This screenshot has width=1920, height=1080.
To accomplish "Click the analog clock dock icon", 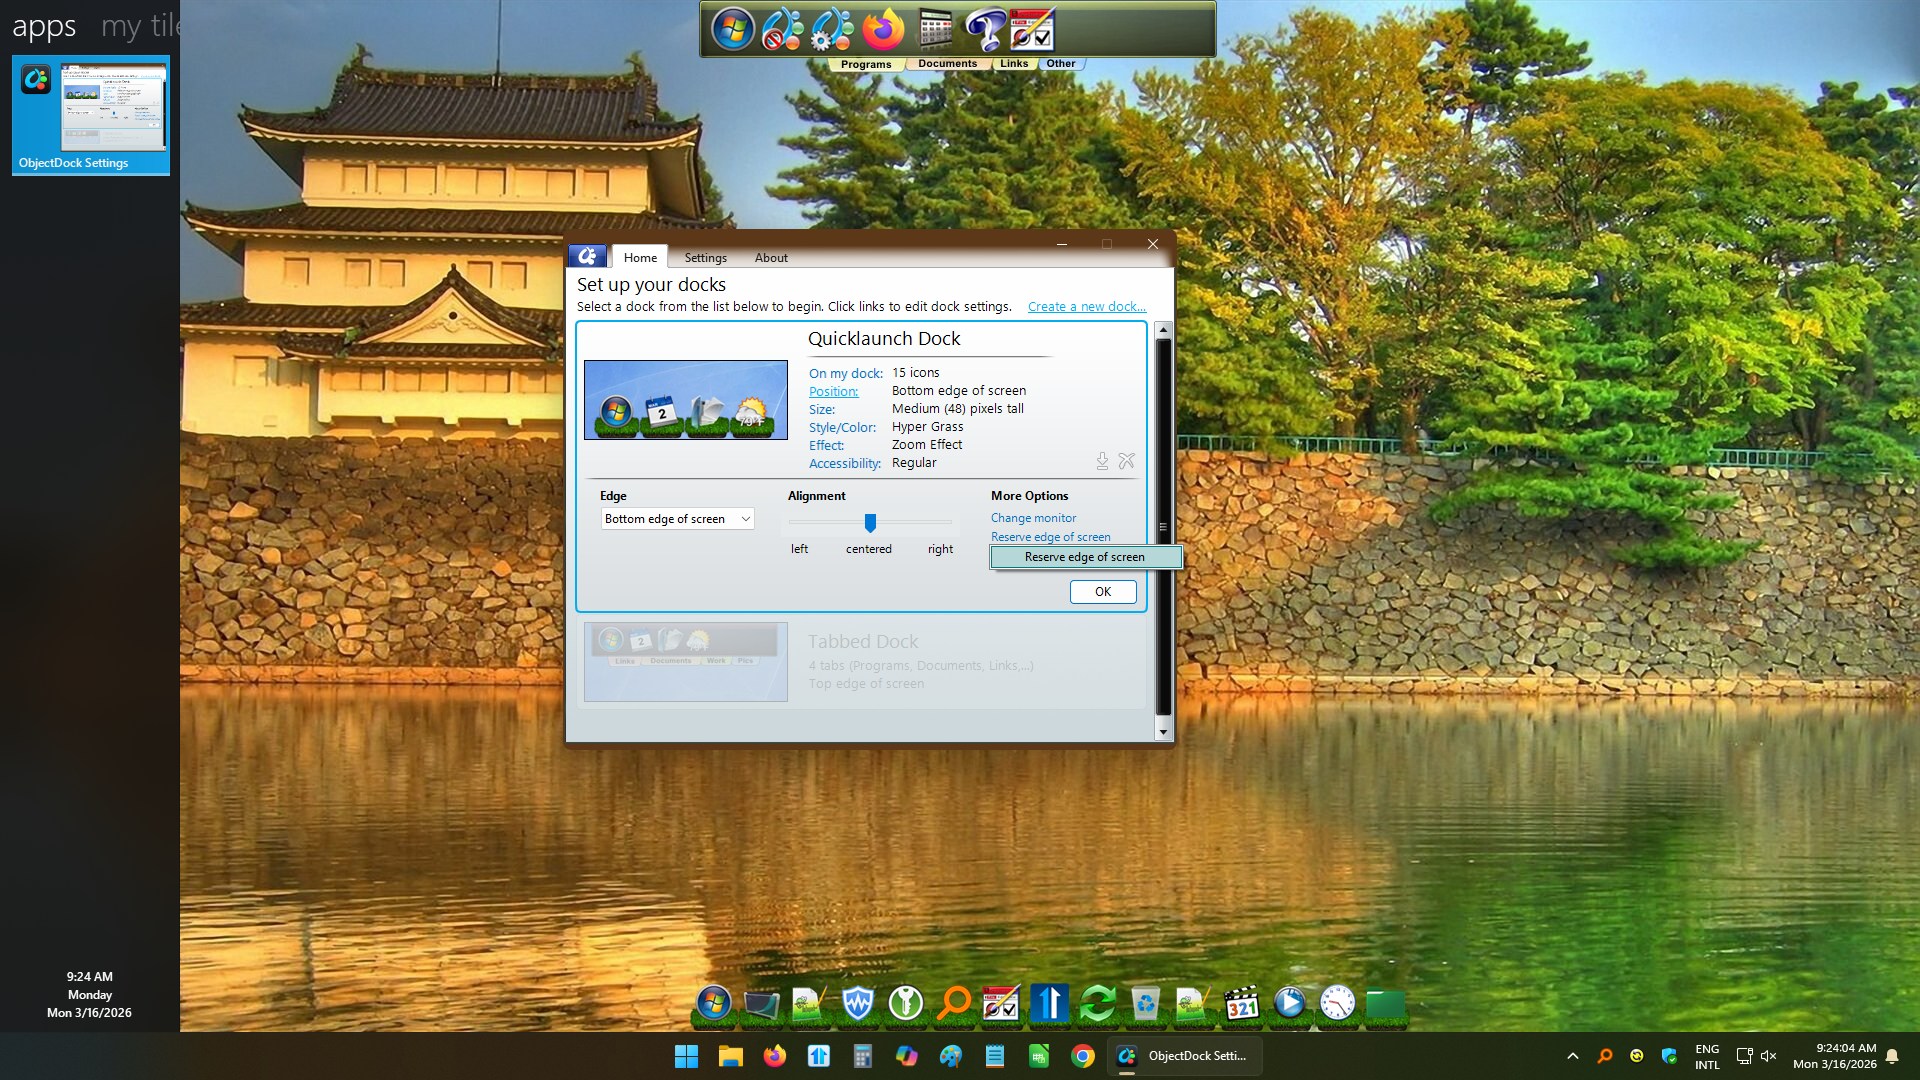I will 1337,1002.
